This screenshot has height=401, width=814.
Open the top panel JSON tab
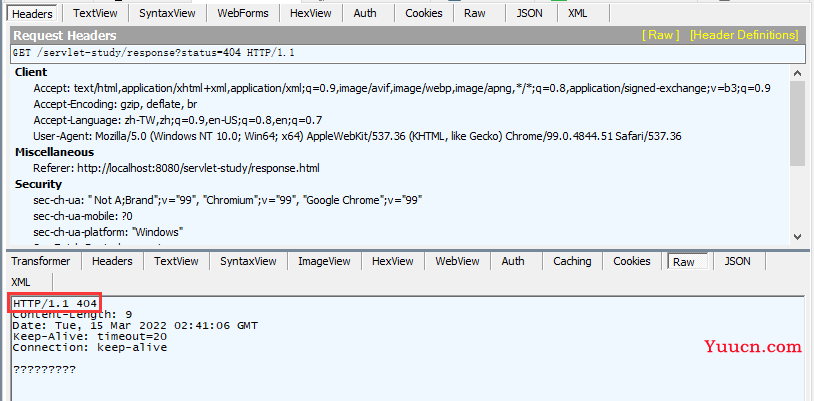coord(529,13)
